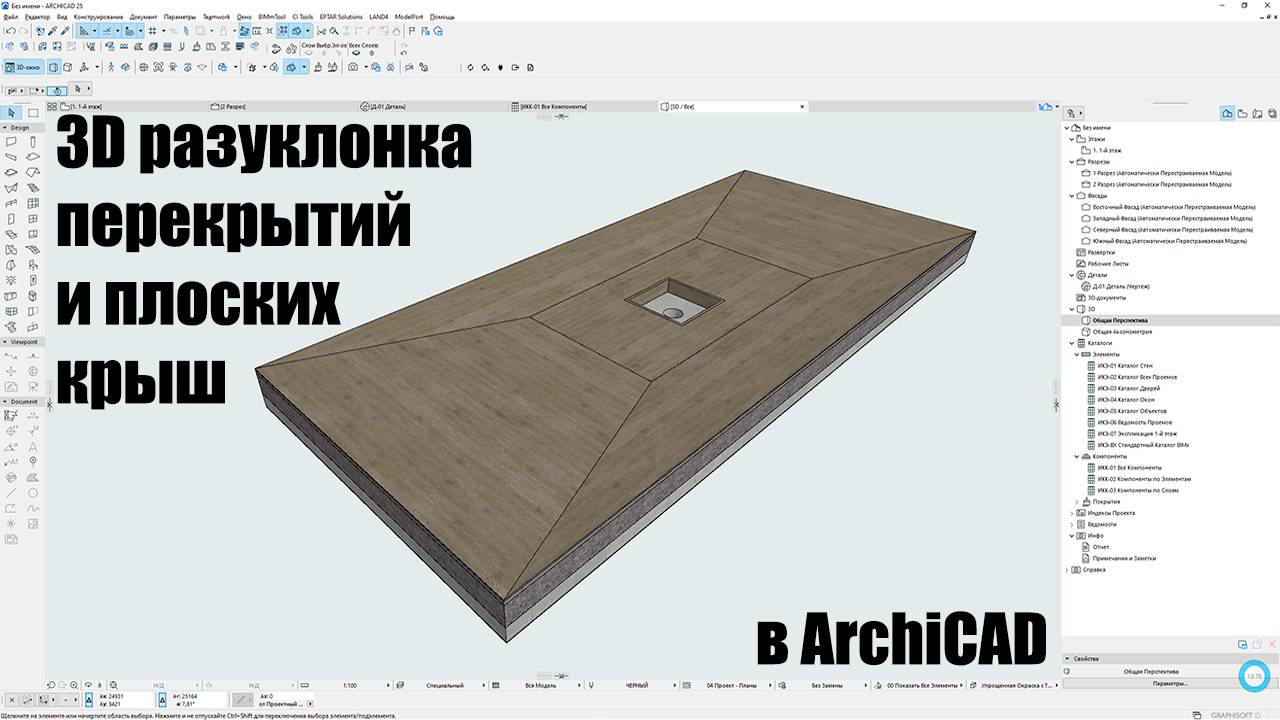Select the Marquee tool in the toolbox
This screenshot has height=720, width=1280.
pyautogui.click(x=33, y=112)
